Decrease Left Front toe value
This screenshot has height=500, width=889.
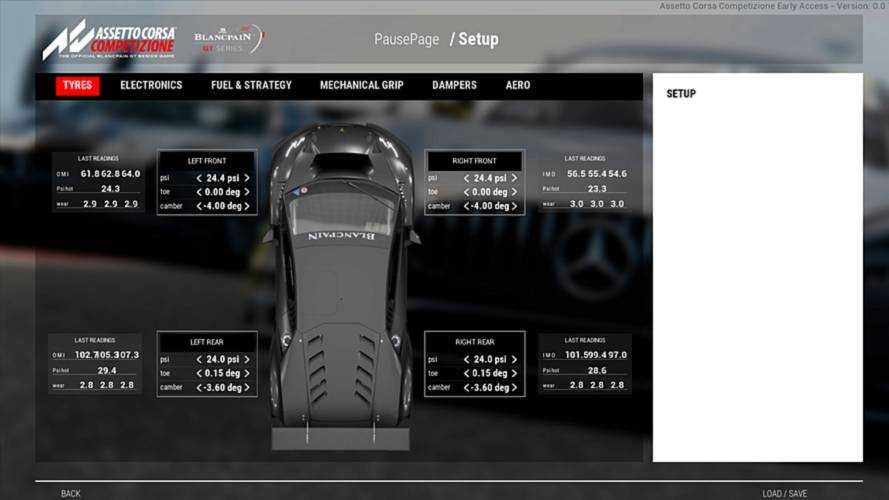[199, 192]
